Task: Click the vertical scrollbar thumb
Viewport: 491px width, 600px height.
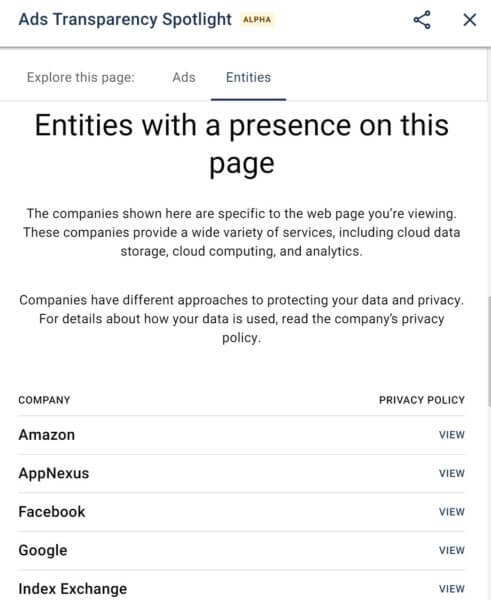Action: pos(489,351)
